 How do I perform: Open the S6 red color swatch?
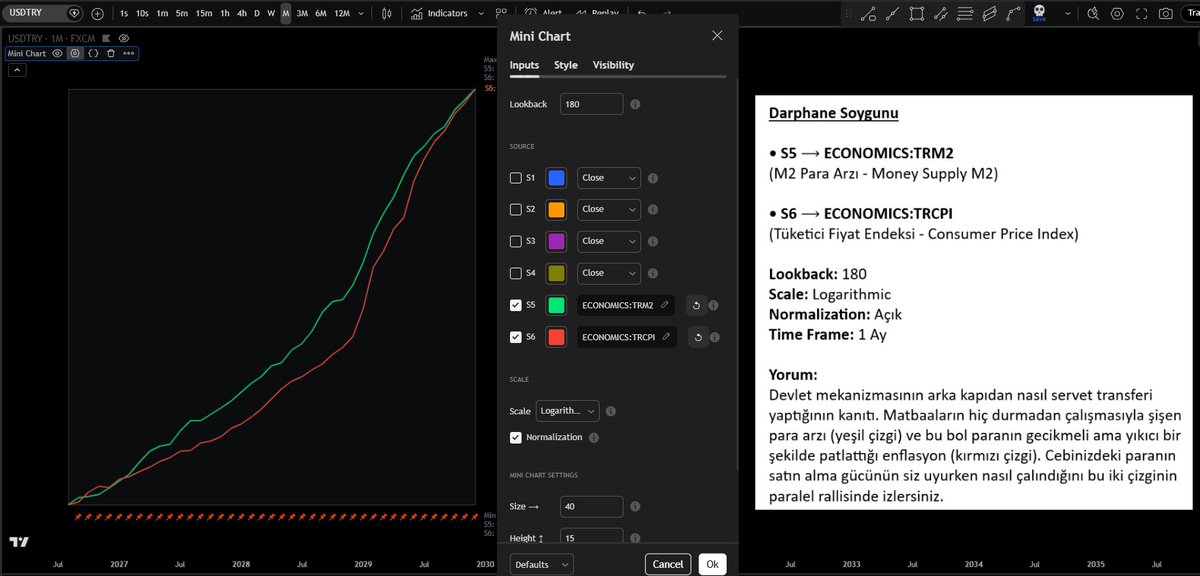(556, 337)
